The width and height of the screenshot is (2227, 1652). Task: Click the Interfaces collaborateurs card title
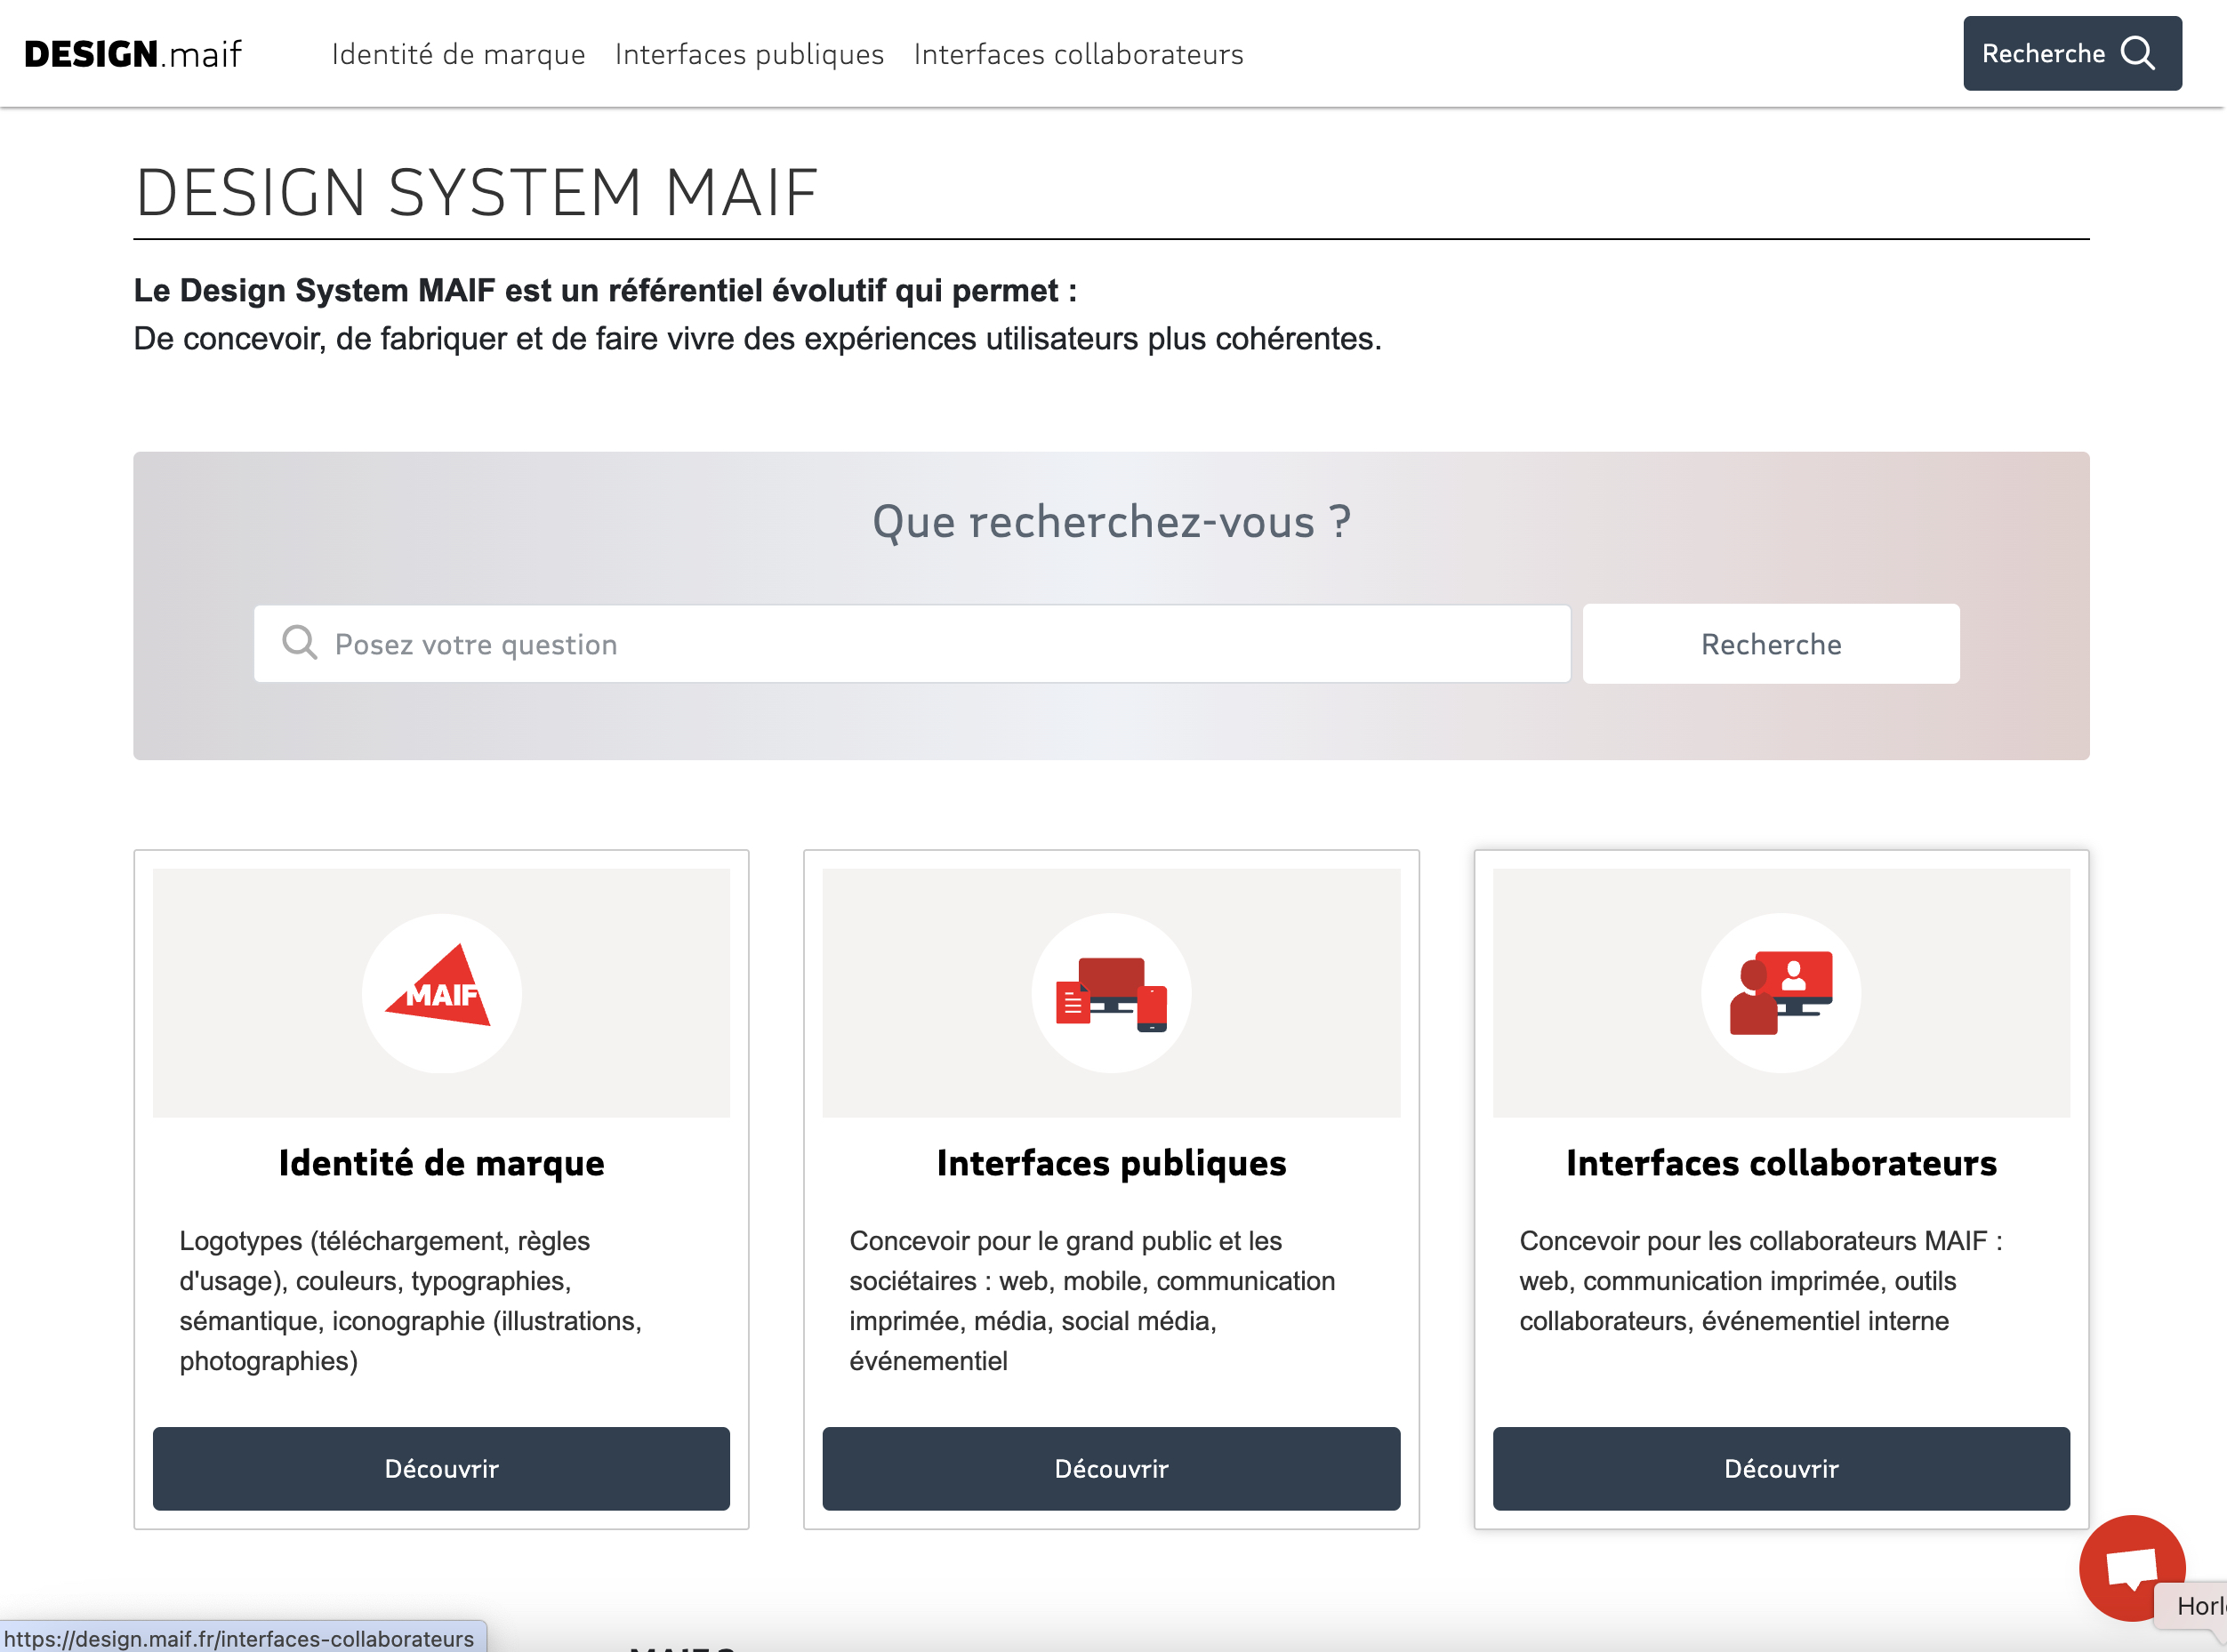(x=1781, y=1163)
